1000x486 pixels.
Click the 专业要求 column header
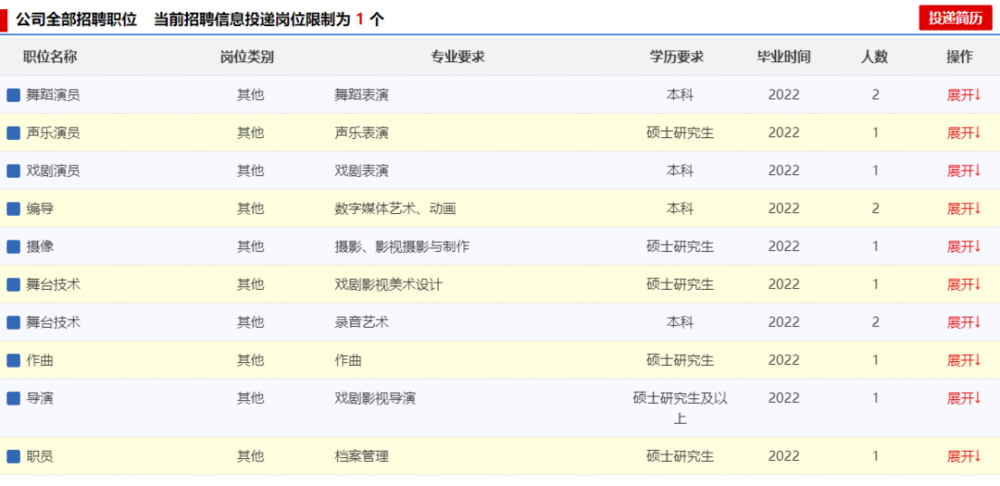click(458, 57)
